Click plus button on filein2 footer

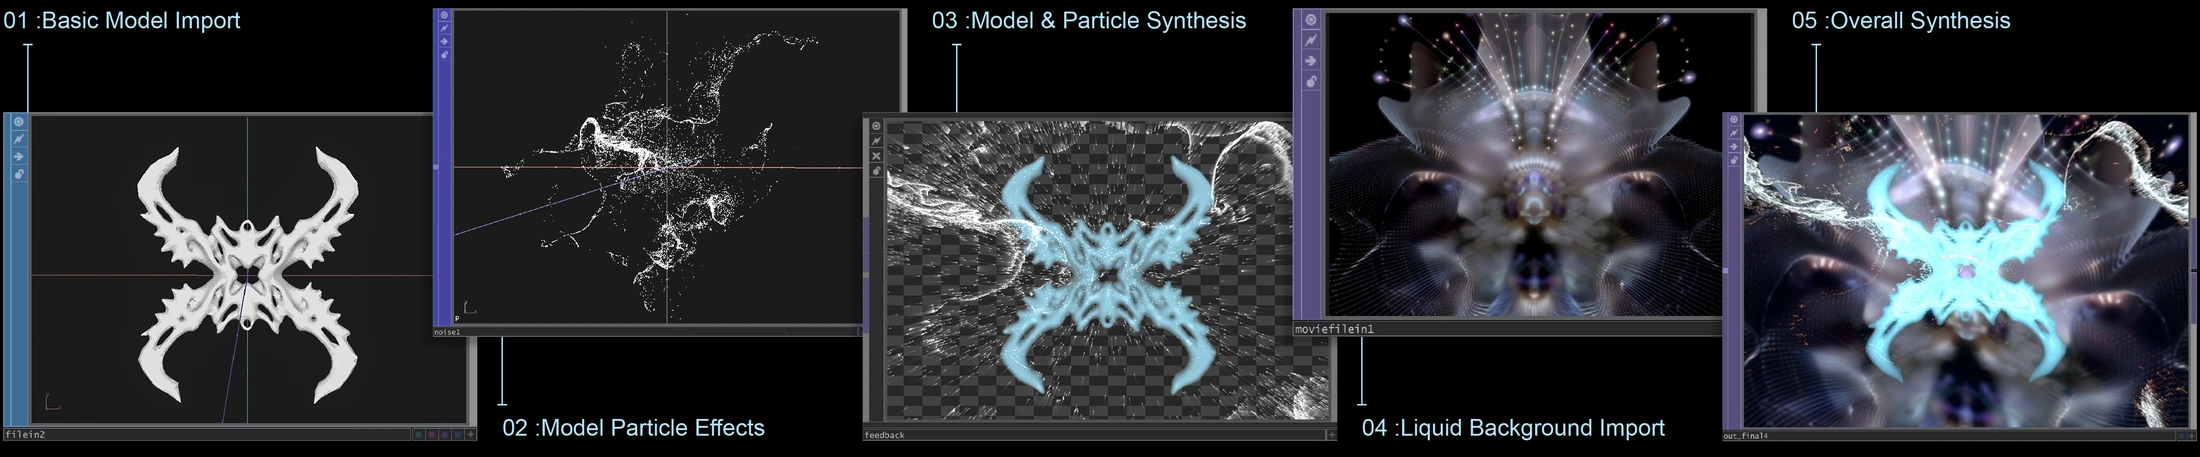click(x=470, y=435)
